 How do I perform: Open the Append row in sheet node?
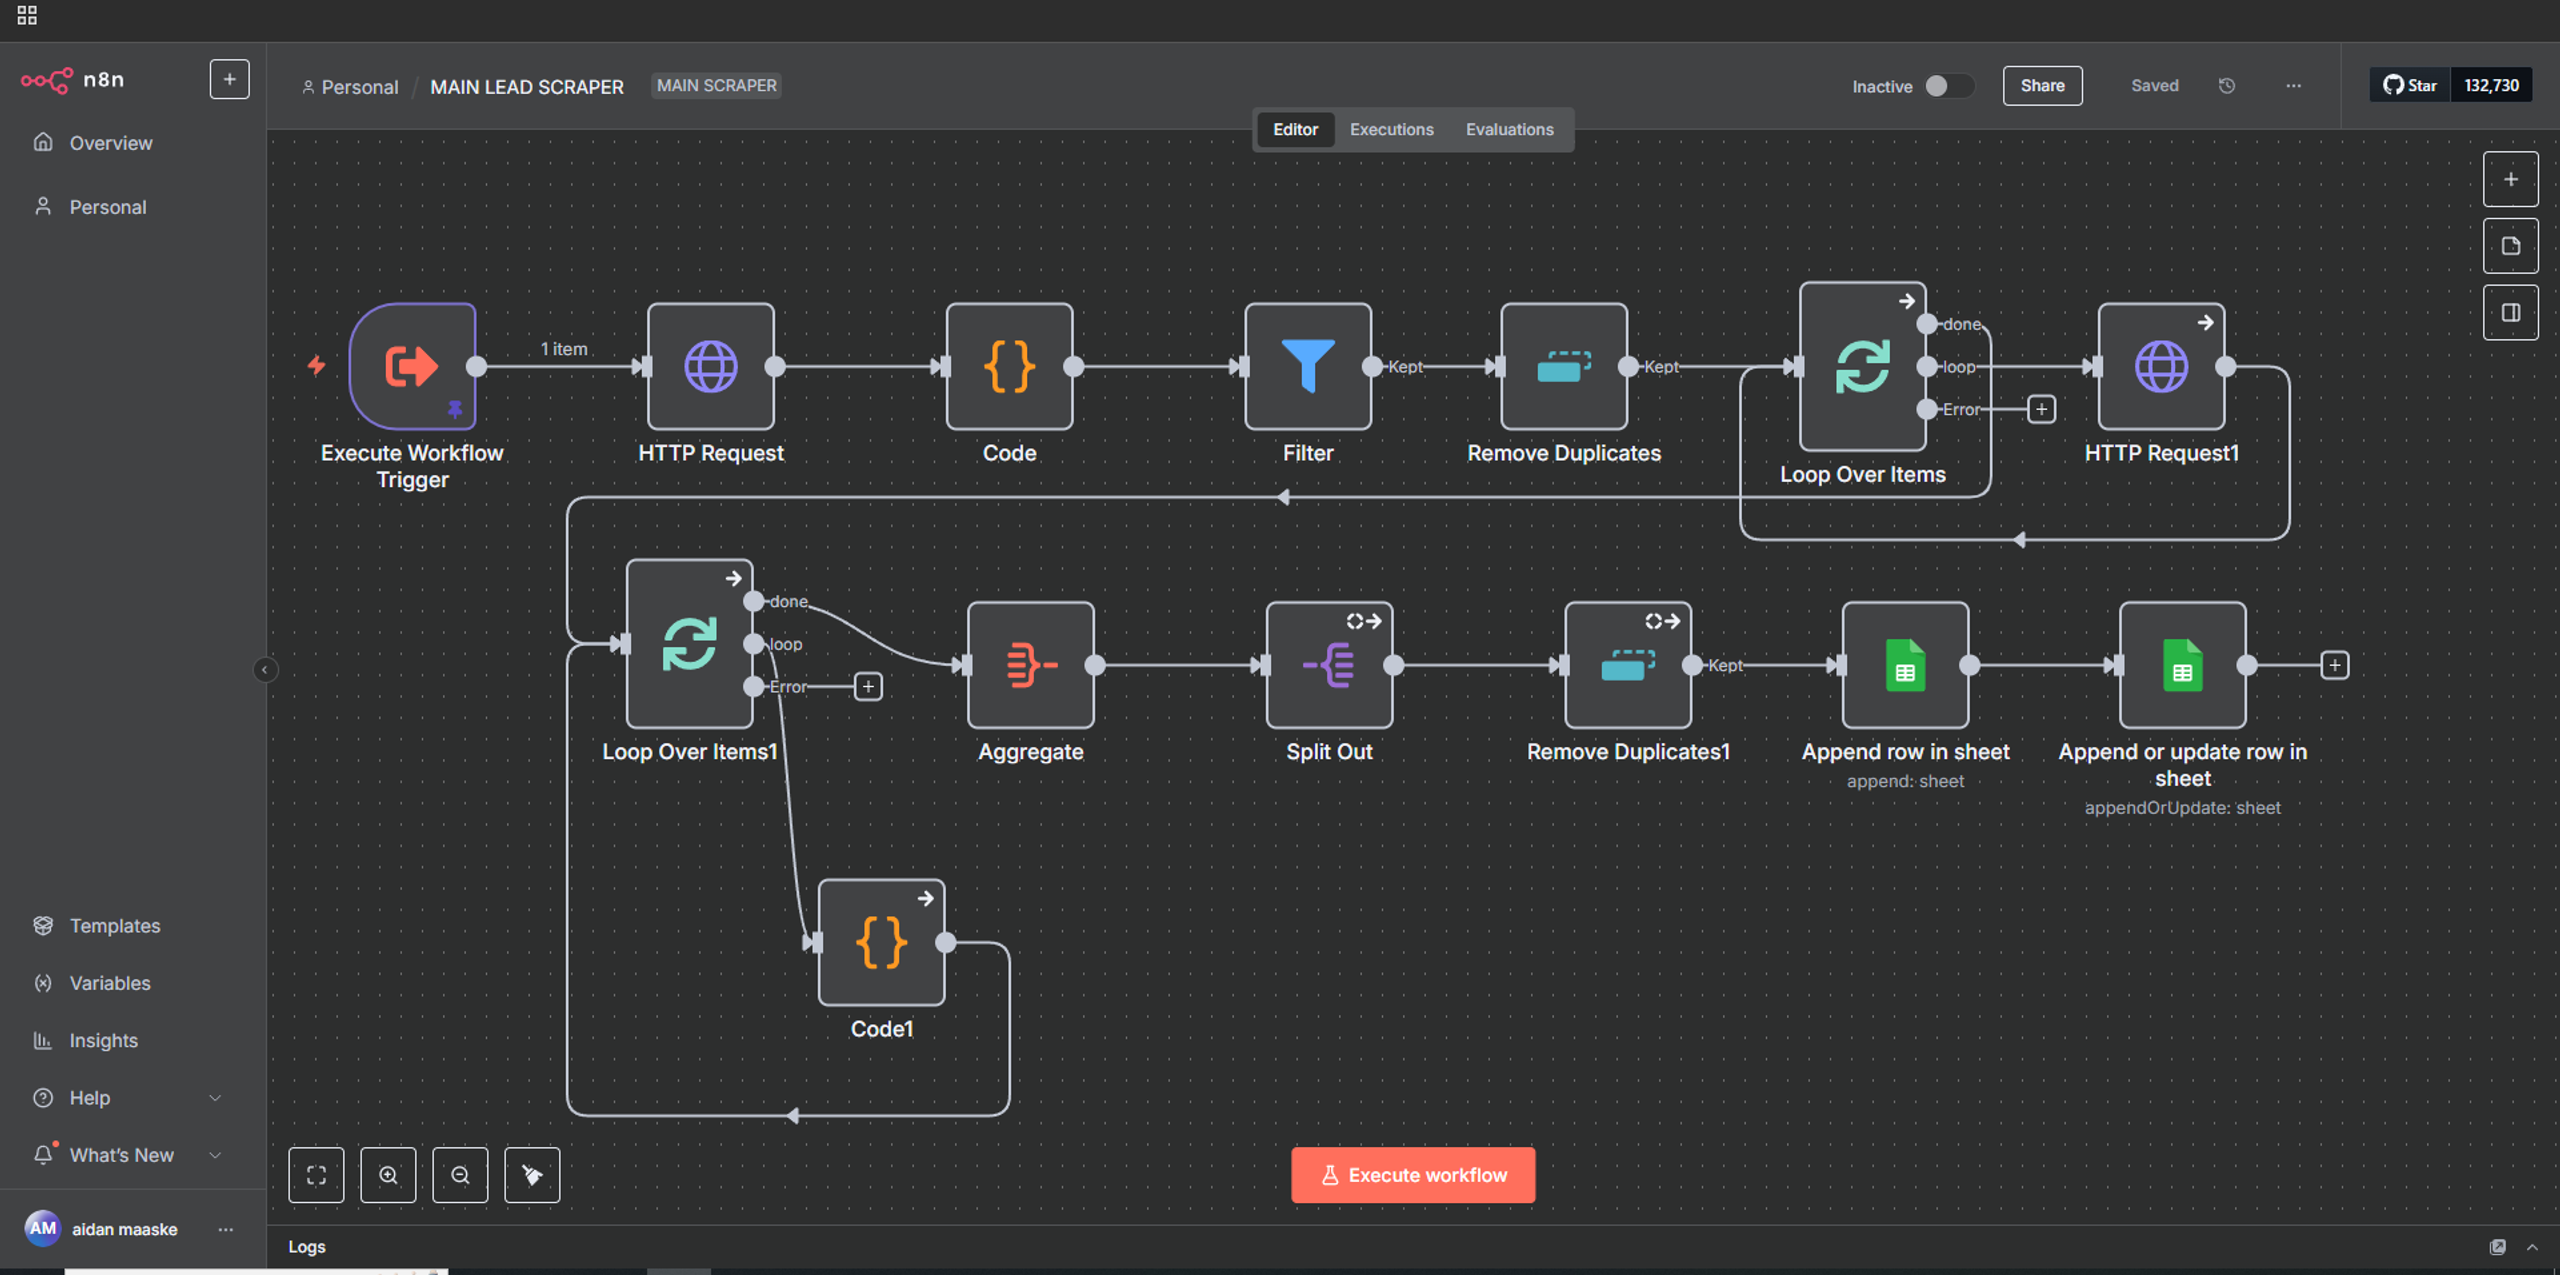[x=1905, y=665]
